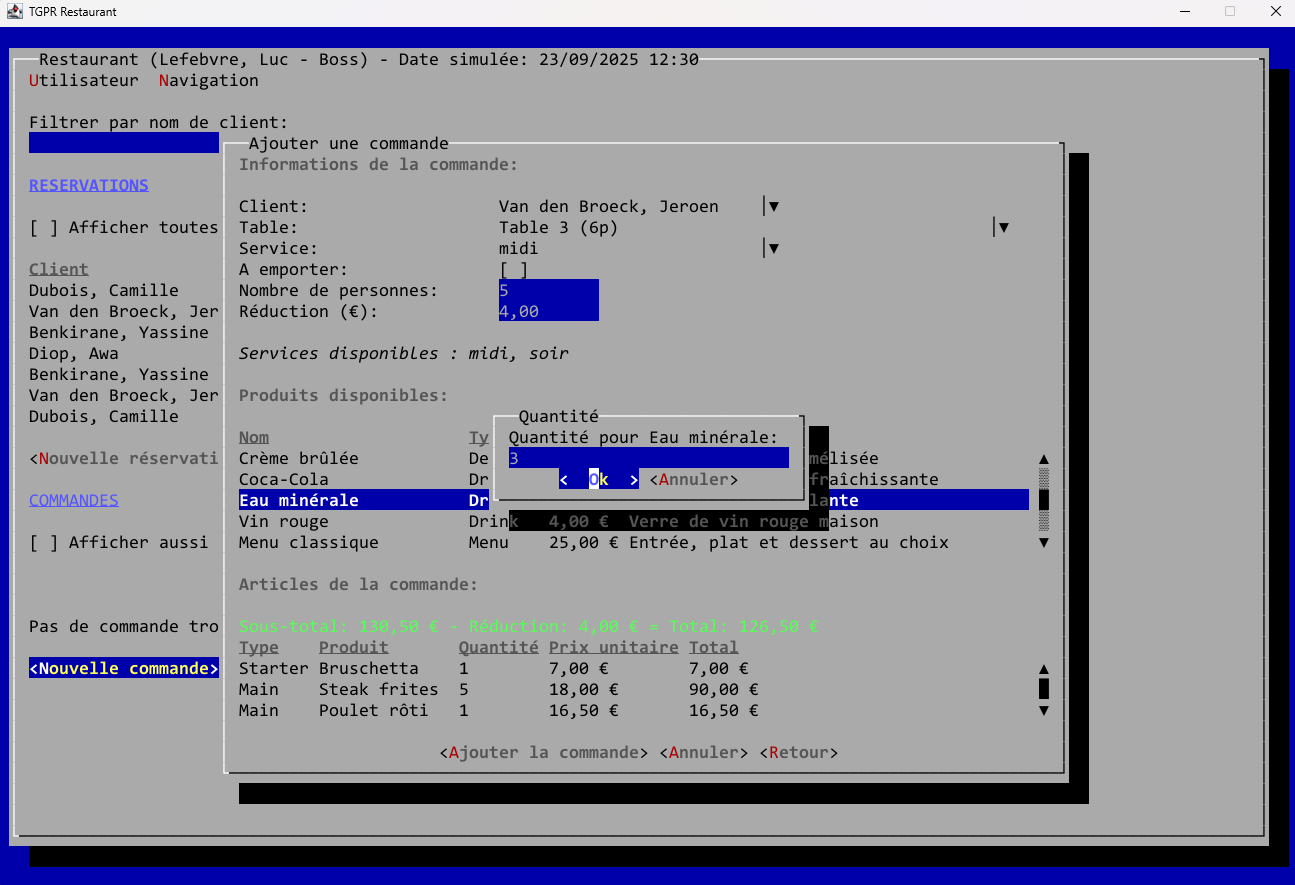Click the order articles scrollbar thumb
The width and height of the screenshot is (1295, 885).
tap(1044, 689)
